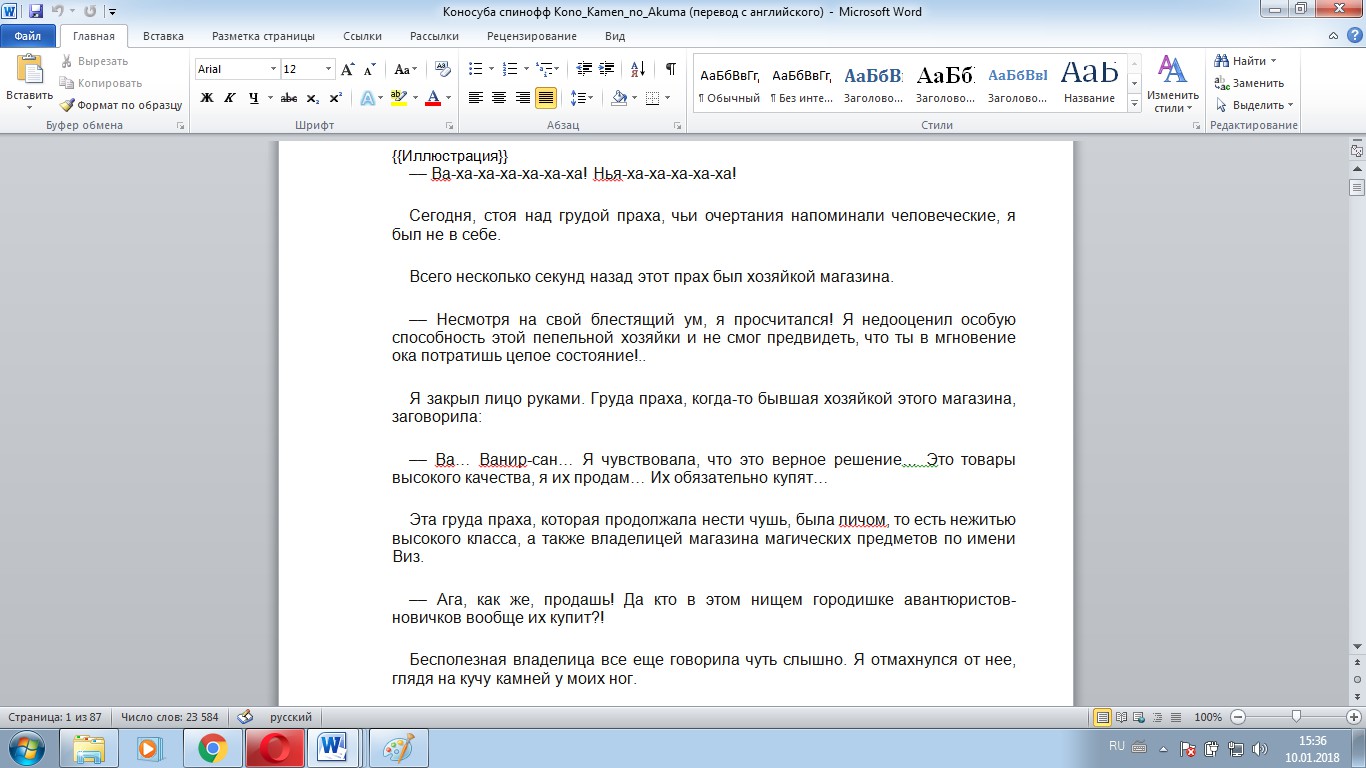Screen dimensions: 1366x768
Task: Click the русский language indicator
Action: (x=290, y=717)
